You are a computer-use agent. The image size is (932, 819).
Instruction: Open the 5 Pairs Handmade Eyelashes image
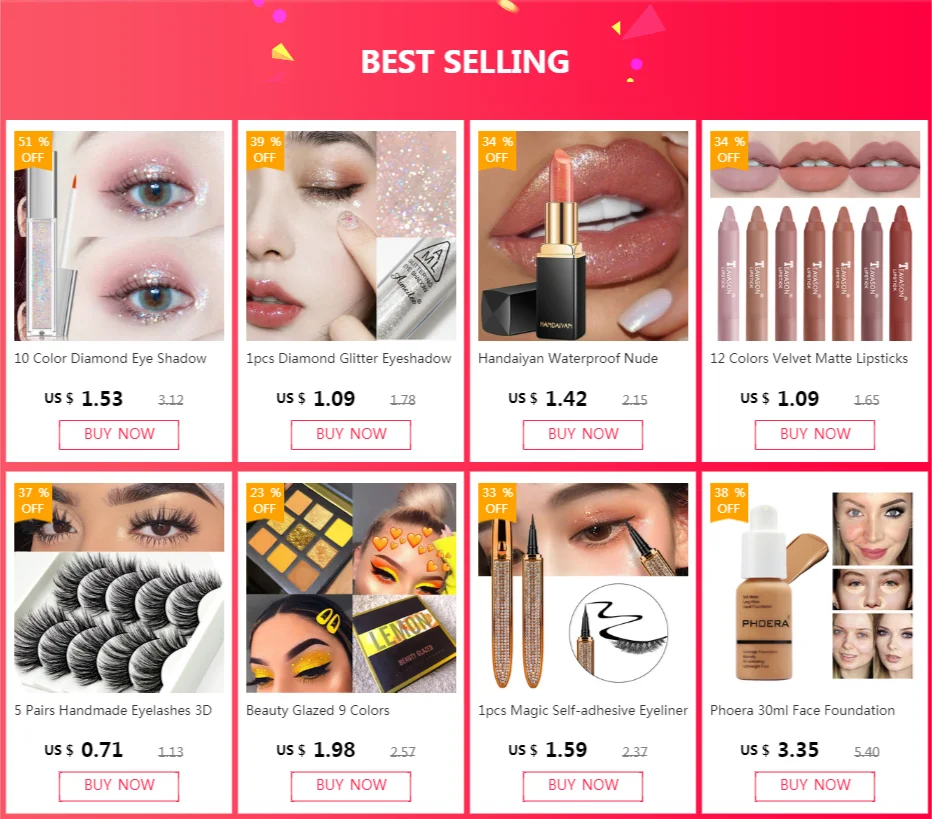[x=119, y=587]
